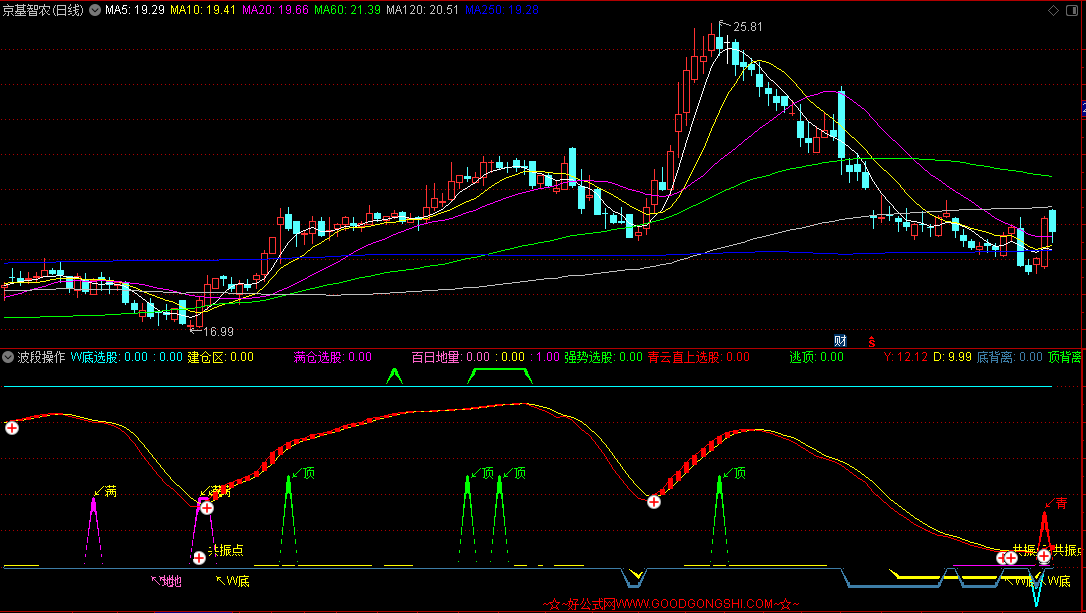Click the 青云直上选股: 0.00 label
Viewport: 1086px width, 613px height.
tap(699, 357)
